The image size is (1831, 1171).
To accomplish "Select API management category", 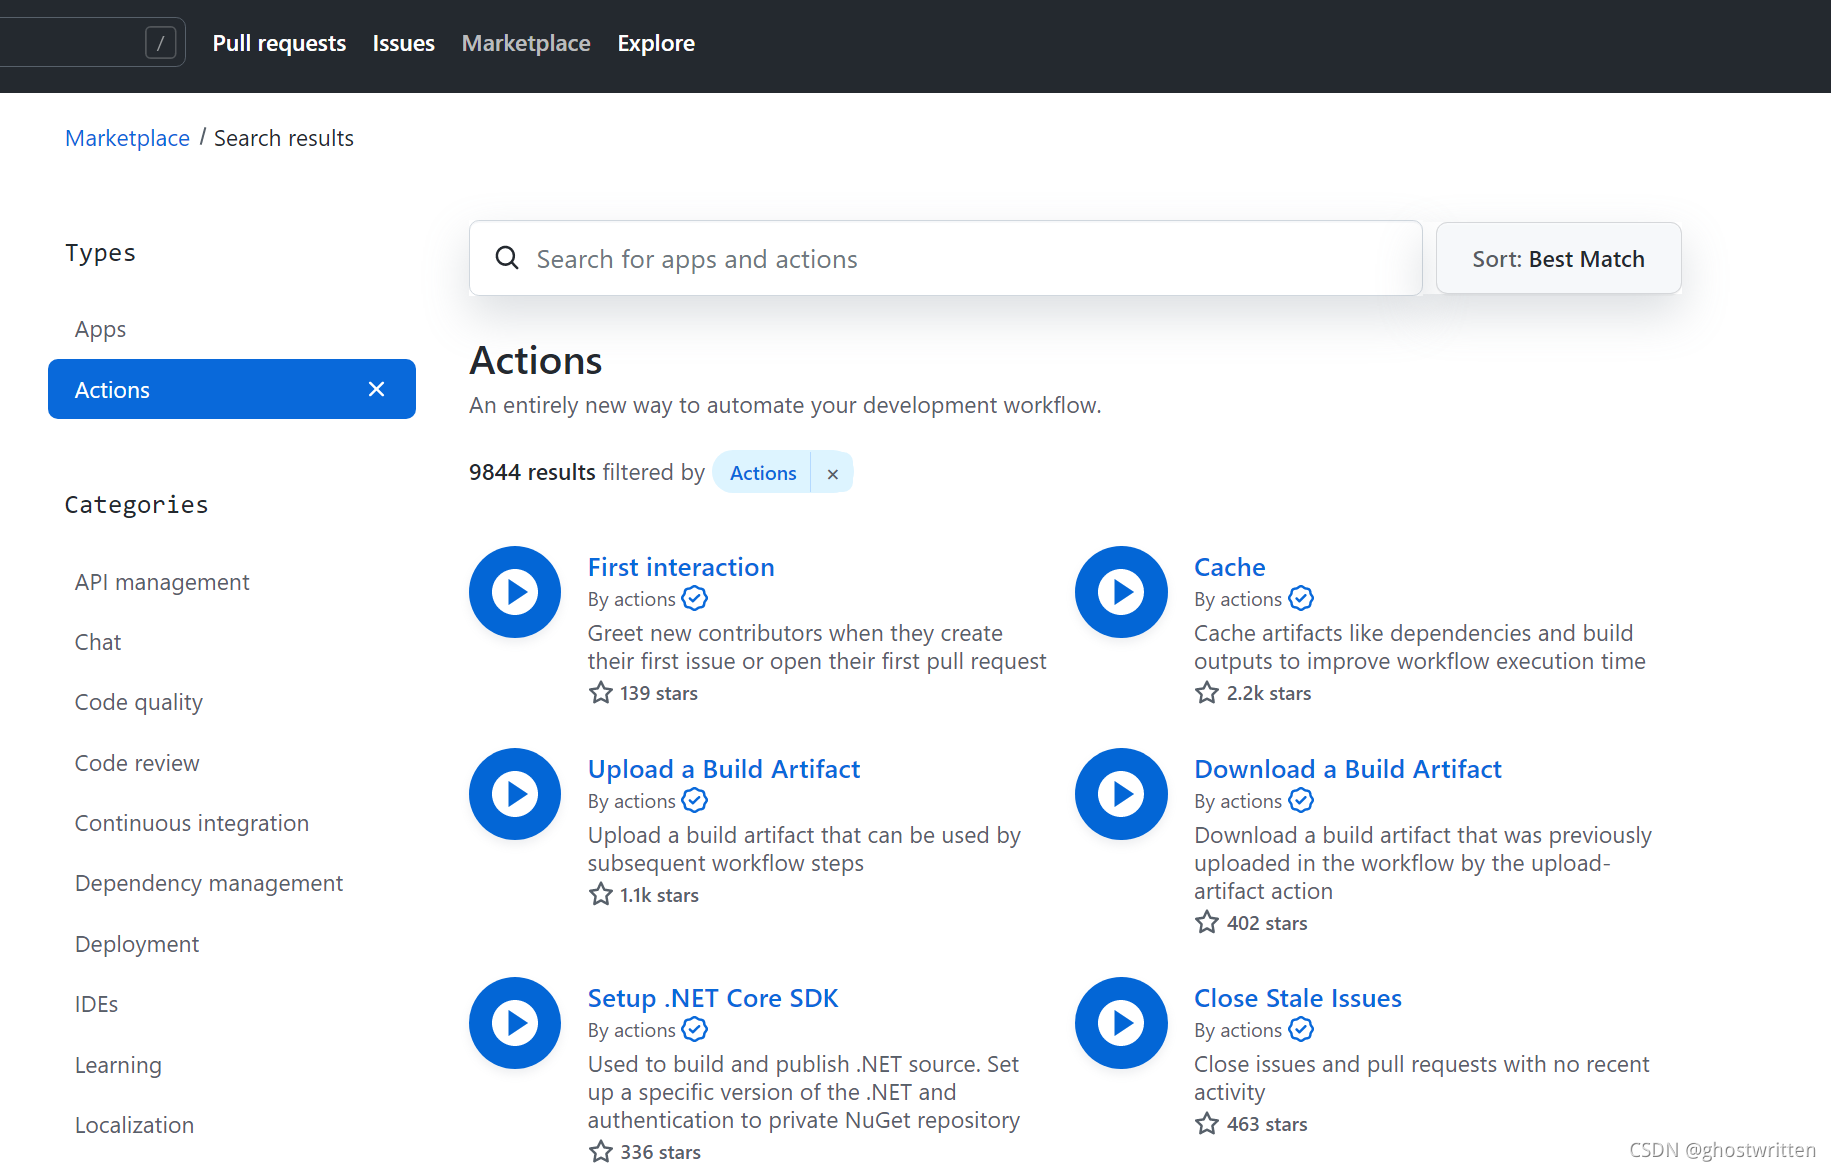I will coord(162,582).
